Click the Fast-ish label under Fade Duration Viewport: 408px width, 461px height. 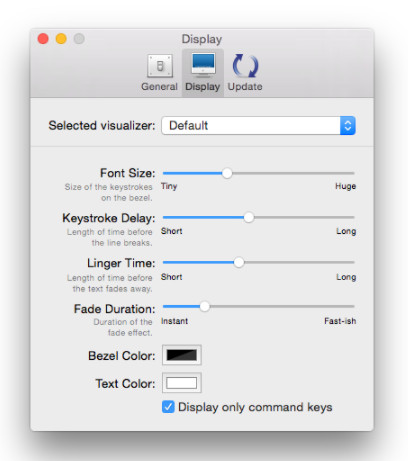340,321
